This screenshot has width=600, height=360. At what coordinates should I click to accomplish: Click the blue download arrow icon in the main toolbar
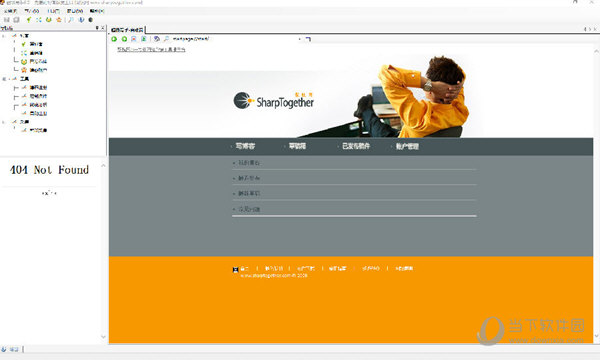coord(81,20)
